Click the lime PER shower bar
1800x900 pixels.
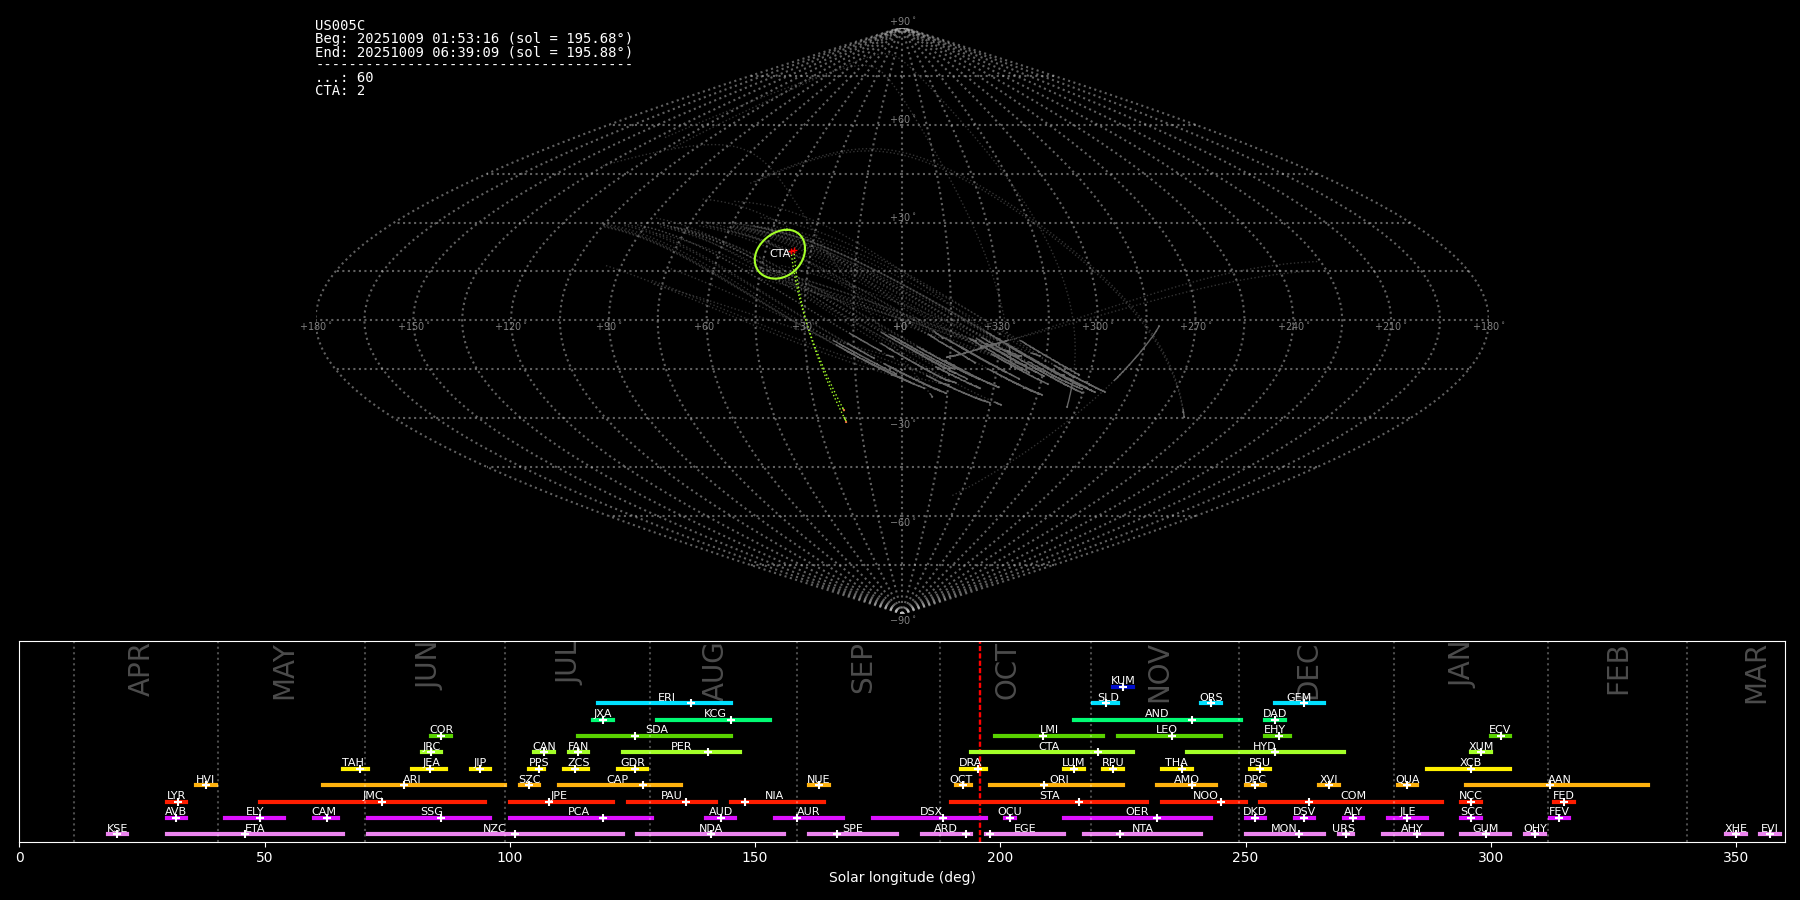(x=681, y=752)
